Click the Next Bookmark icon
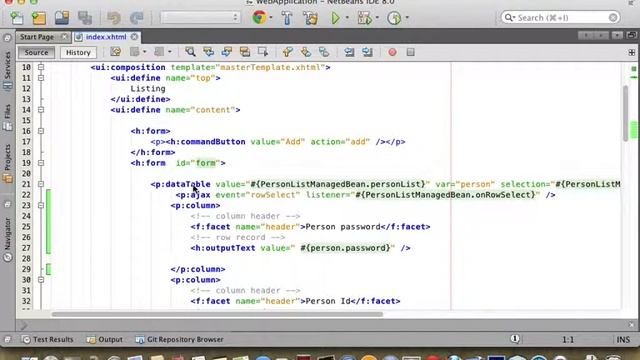This screenshot has width=640, height=360. (306, 52)
